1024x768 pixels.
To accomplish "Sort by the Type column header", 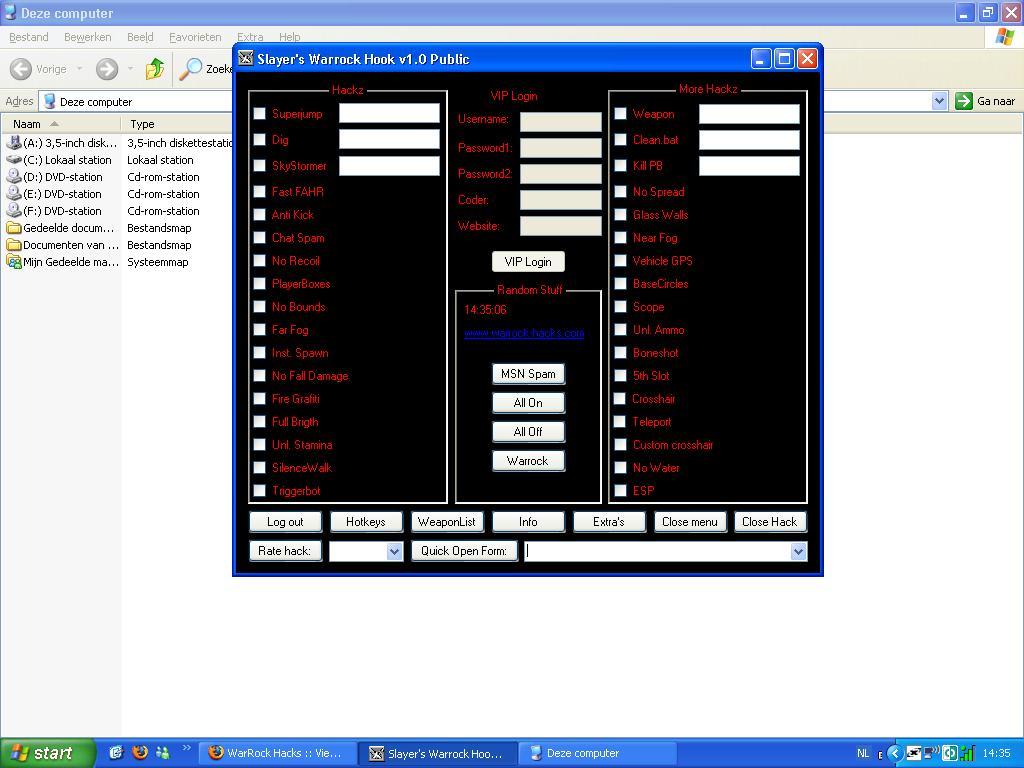I will point(176,123).
